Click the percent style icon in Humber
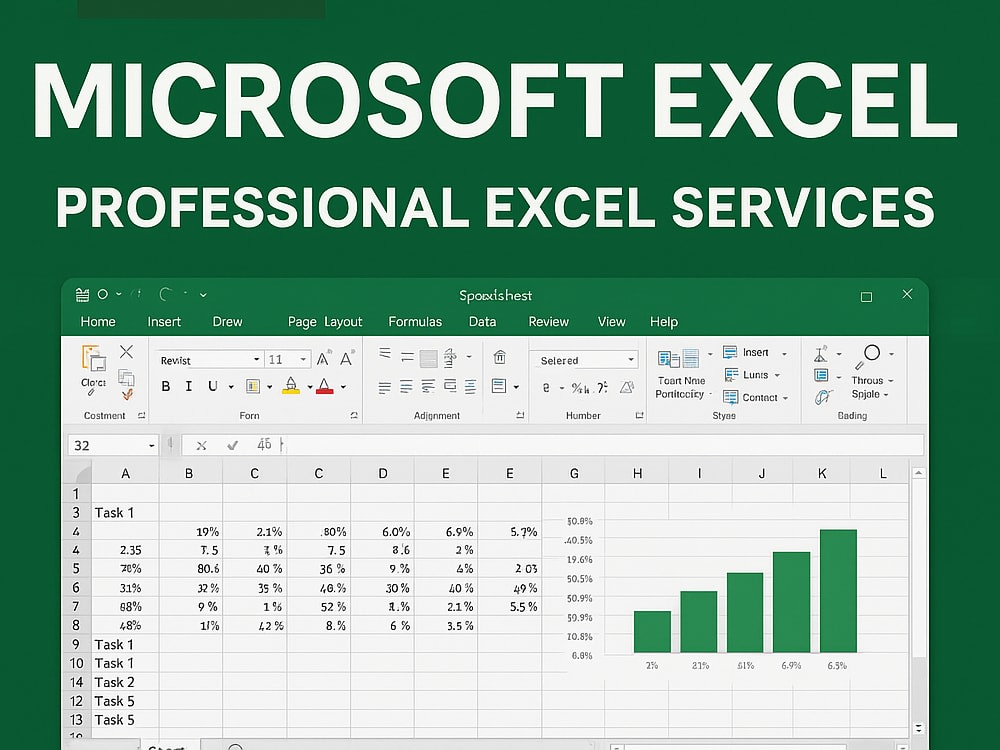This screenshot has height=750, width=1000. point(580,388)
